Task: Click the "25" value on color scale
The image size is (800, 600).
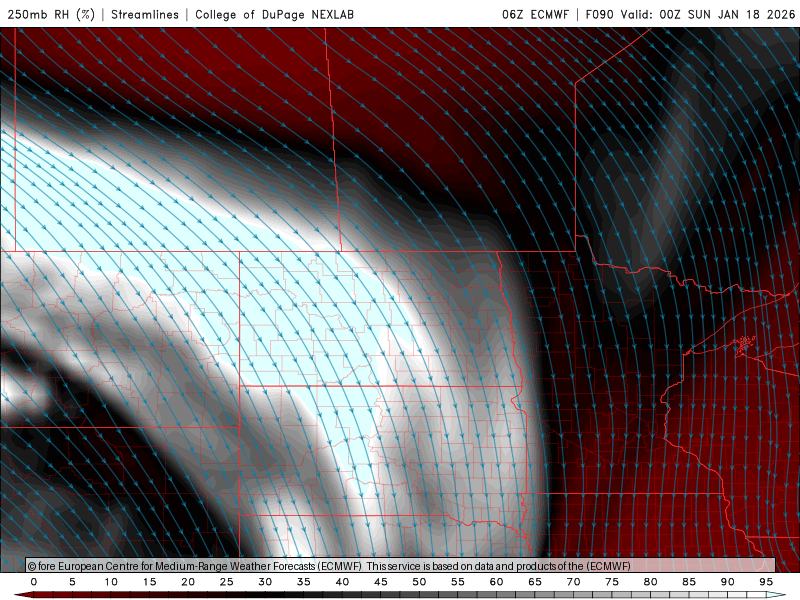Action: (227, 582)
